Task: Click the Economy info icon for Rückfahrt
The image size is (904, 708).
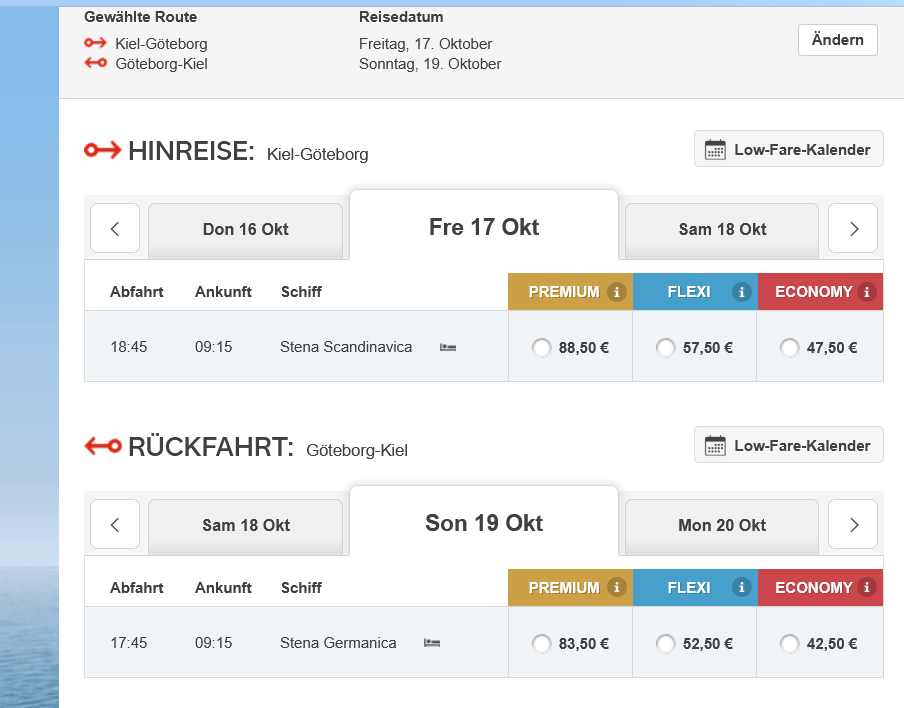Action: 867,588
